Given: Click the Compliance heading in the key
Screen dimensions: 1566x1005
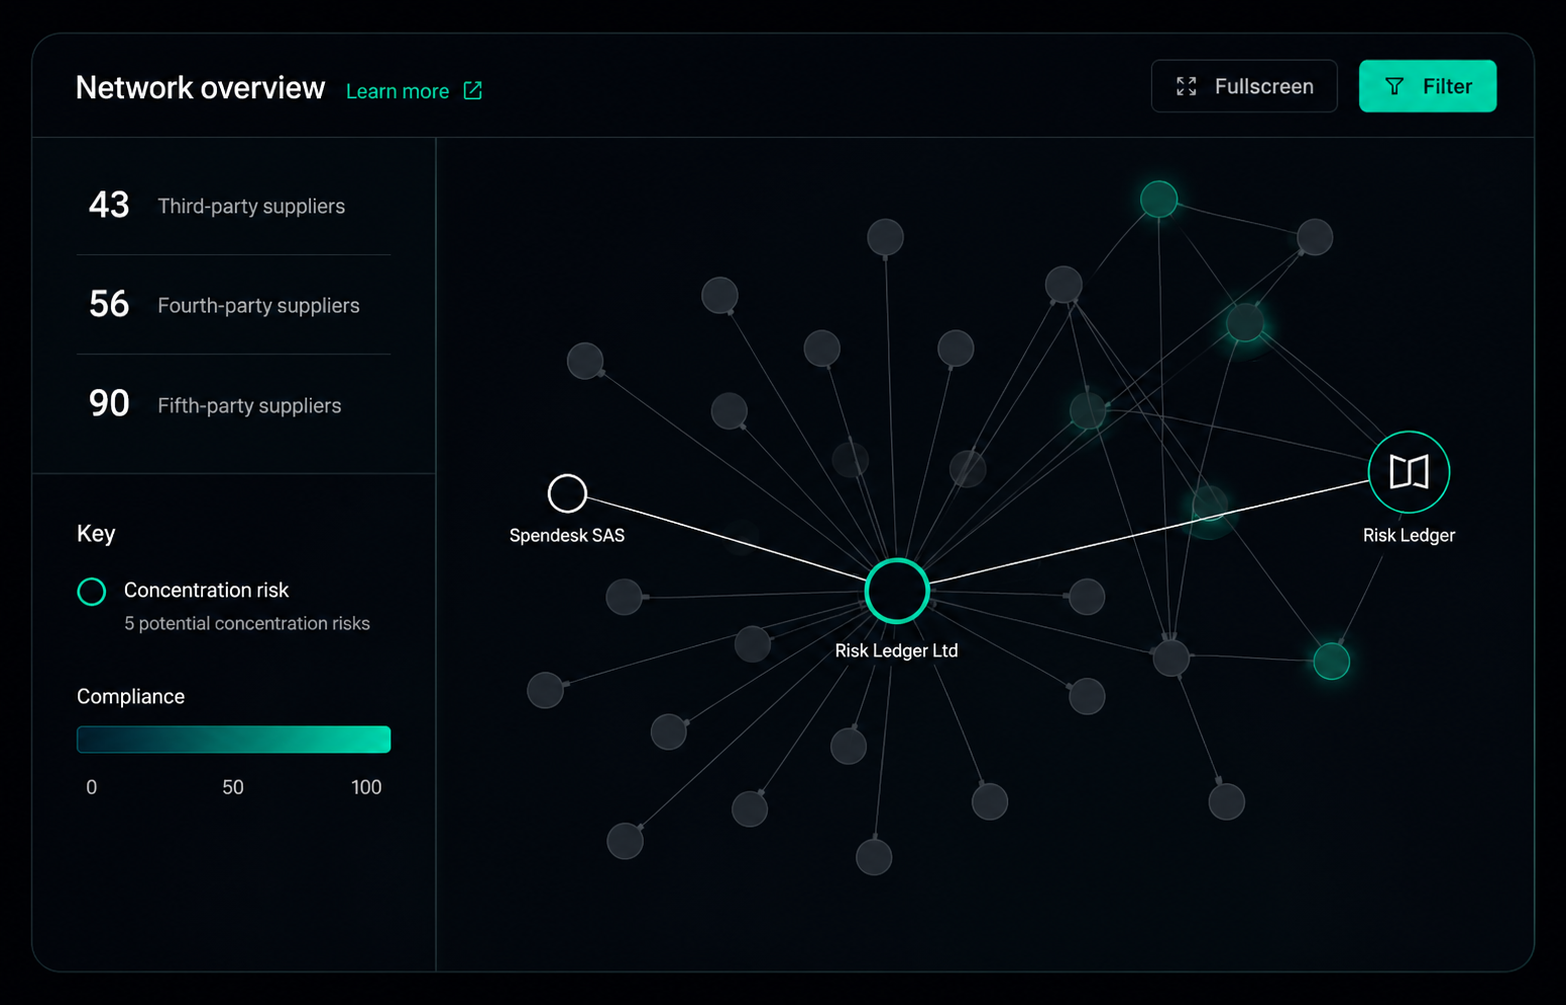Looking at the screenshot, I should 131,697.
